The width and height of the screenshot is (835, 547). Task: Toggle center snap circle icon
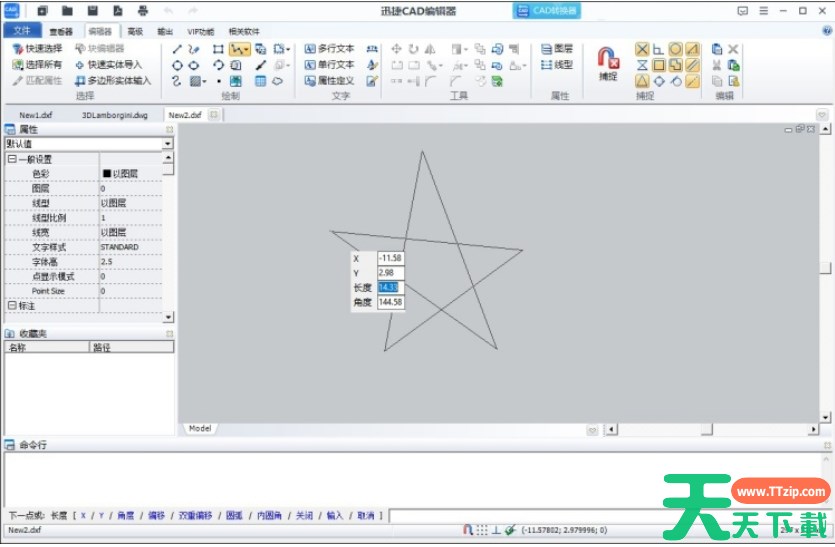(676, 48)
